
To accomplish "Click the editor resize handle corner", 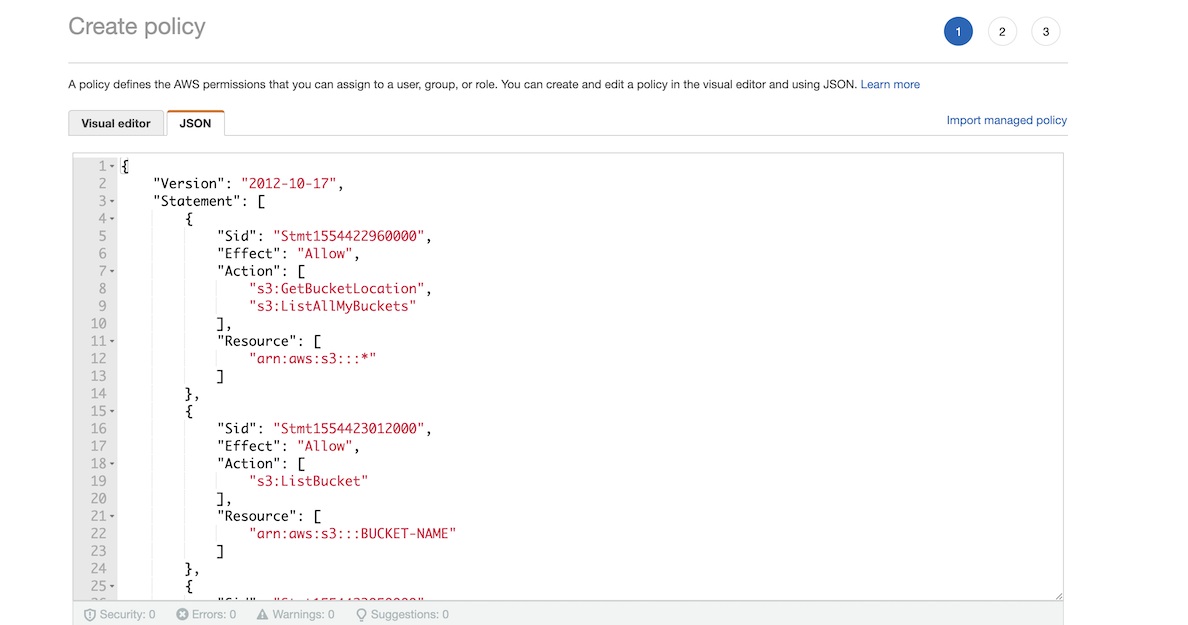I will tap(1058, 595).
